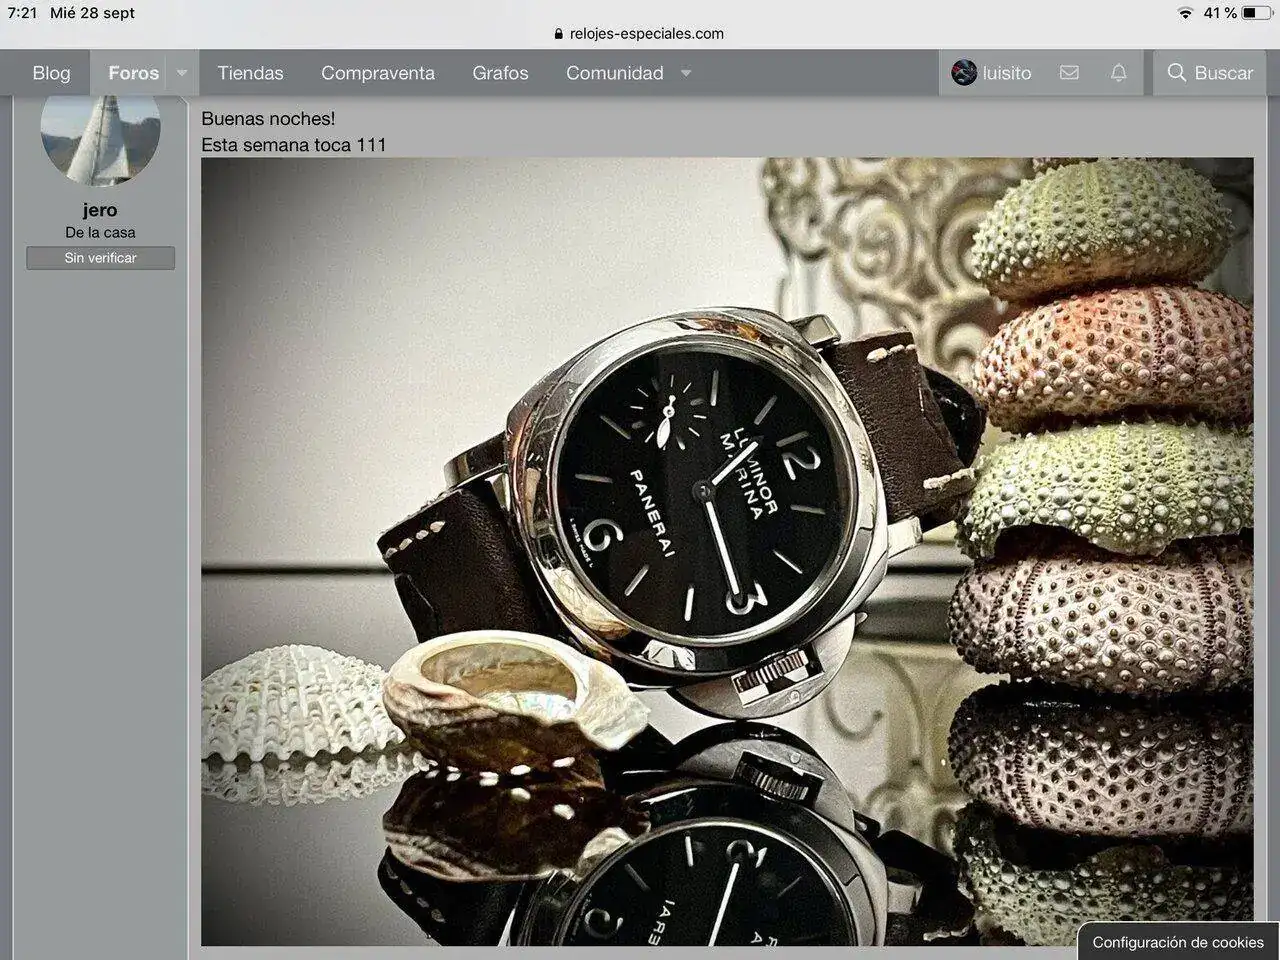Open the messages envelope icon
Viewport: 1280px width, 960px height.
click(1069, 73)
